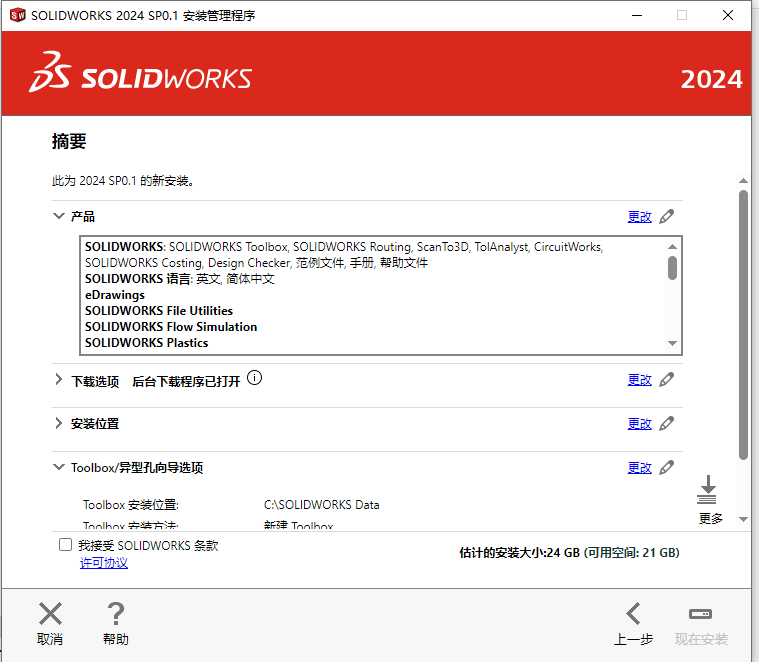Click the main summary scroll-up arrow
The image size is (759, 662).
(744, 181)
